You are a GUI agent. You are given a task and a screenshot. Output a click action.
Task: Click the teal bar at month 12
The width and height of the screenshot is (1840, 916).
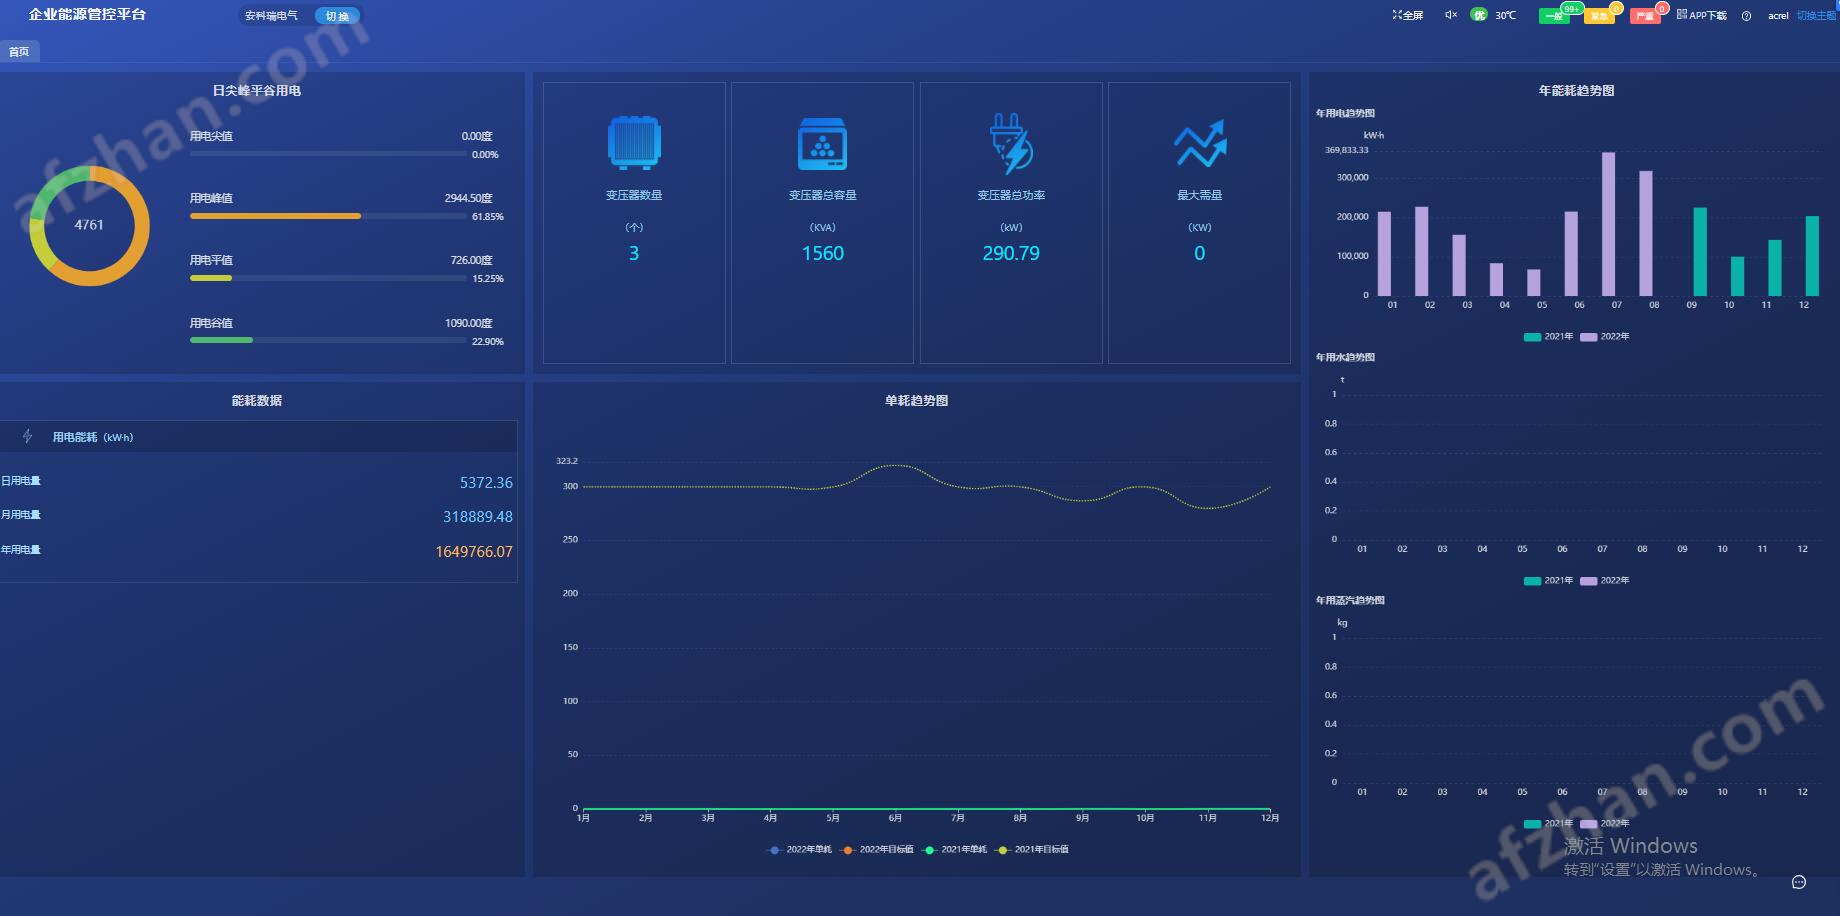tap(1812, 256)
